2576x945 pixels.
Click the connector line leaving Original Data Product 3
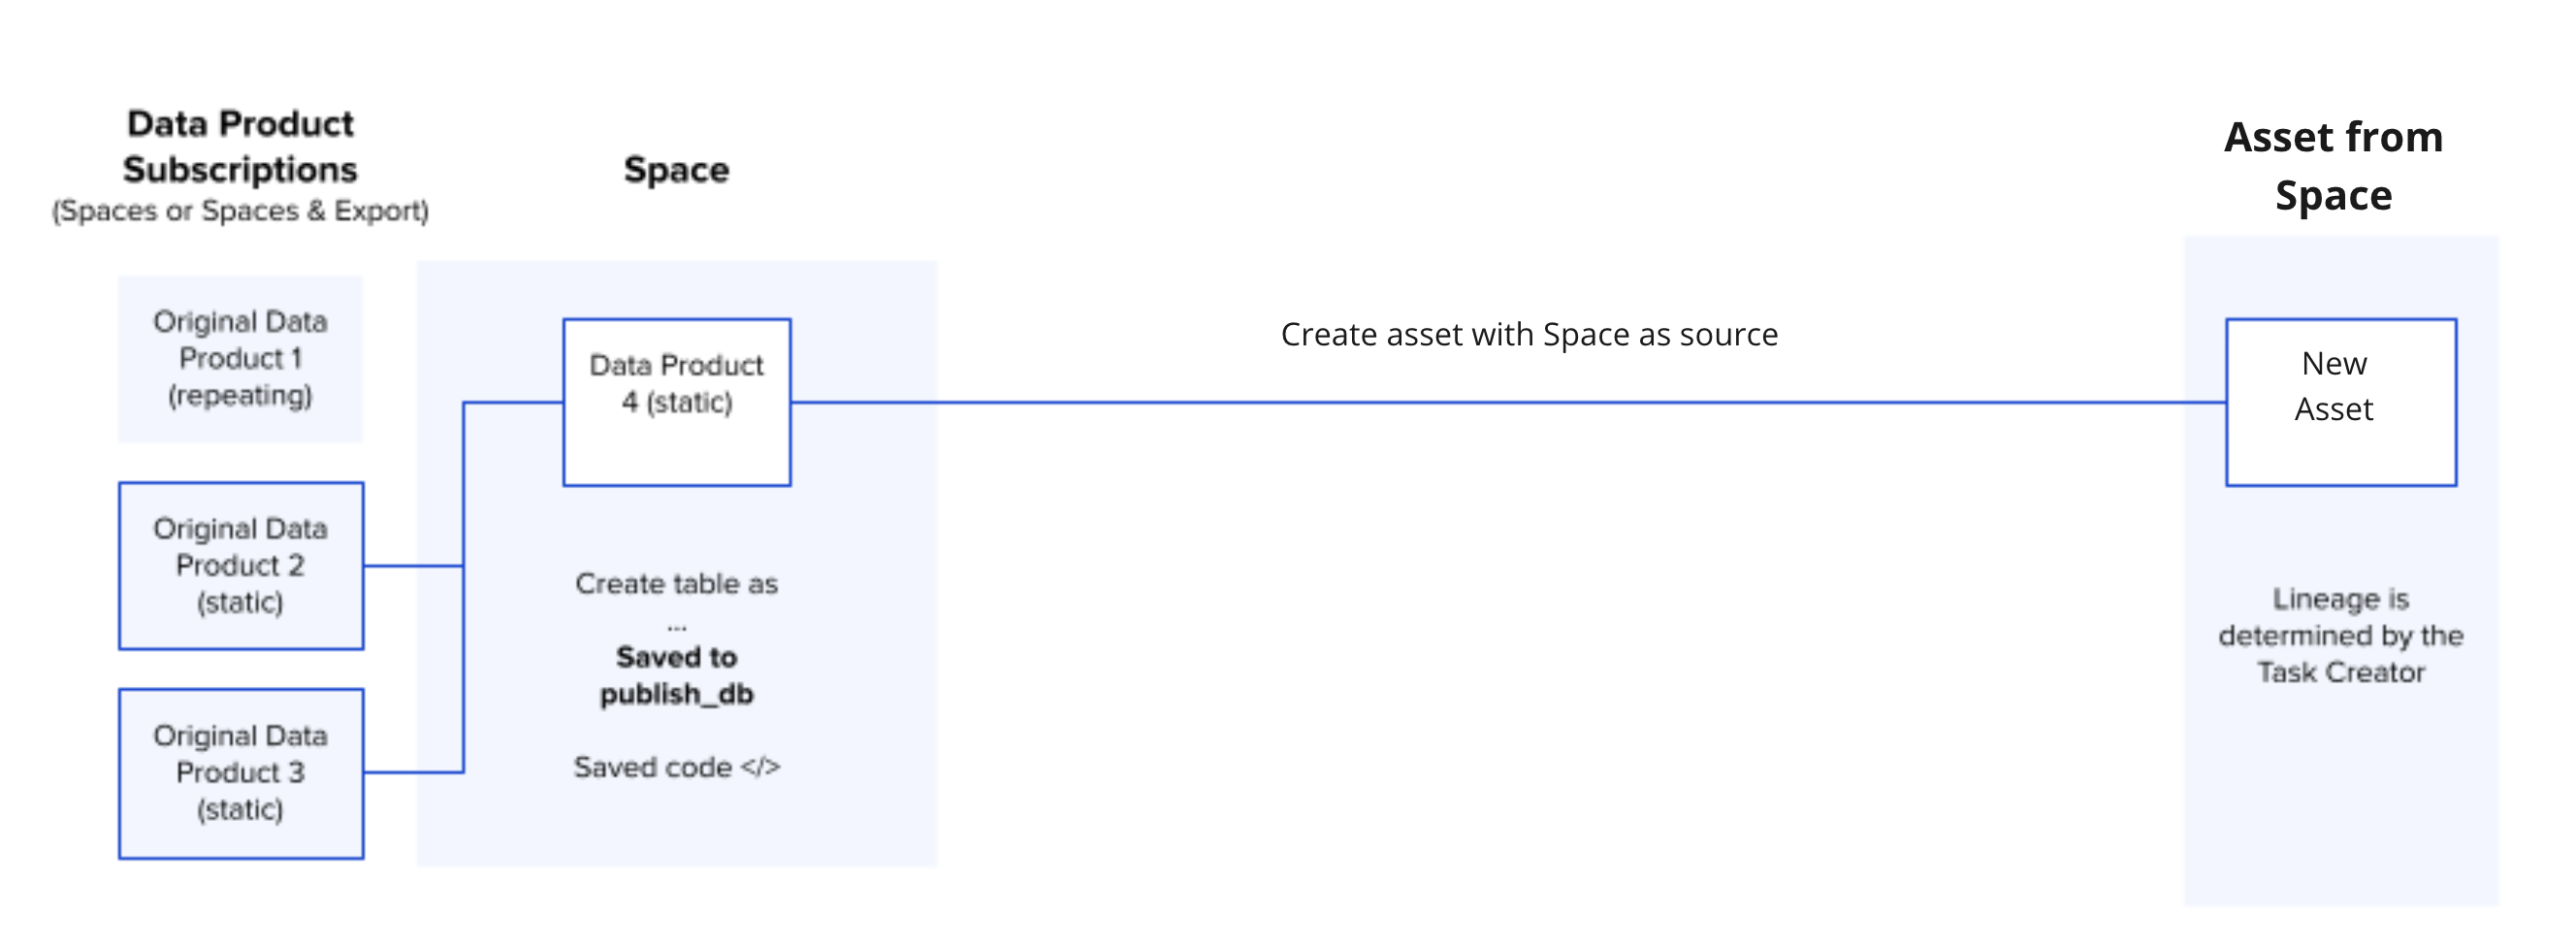(x=412, y=773)
